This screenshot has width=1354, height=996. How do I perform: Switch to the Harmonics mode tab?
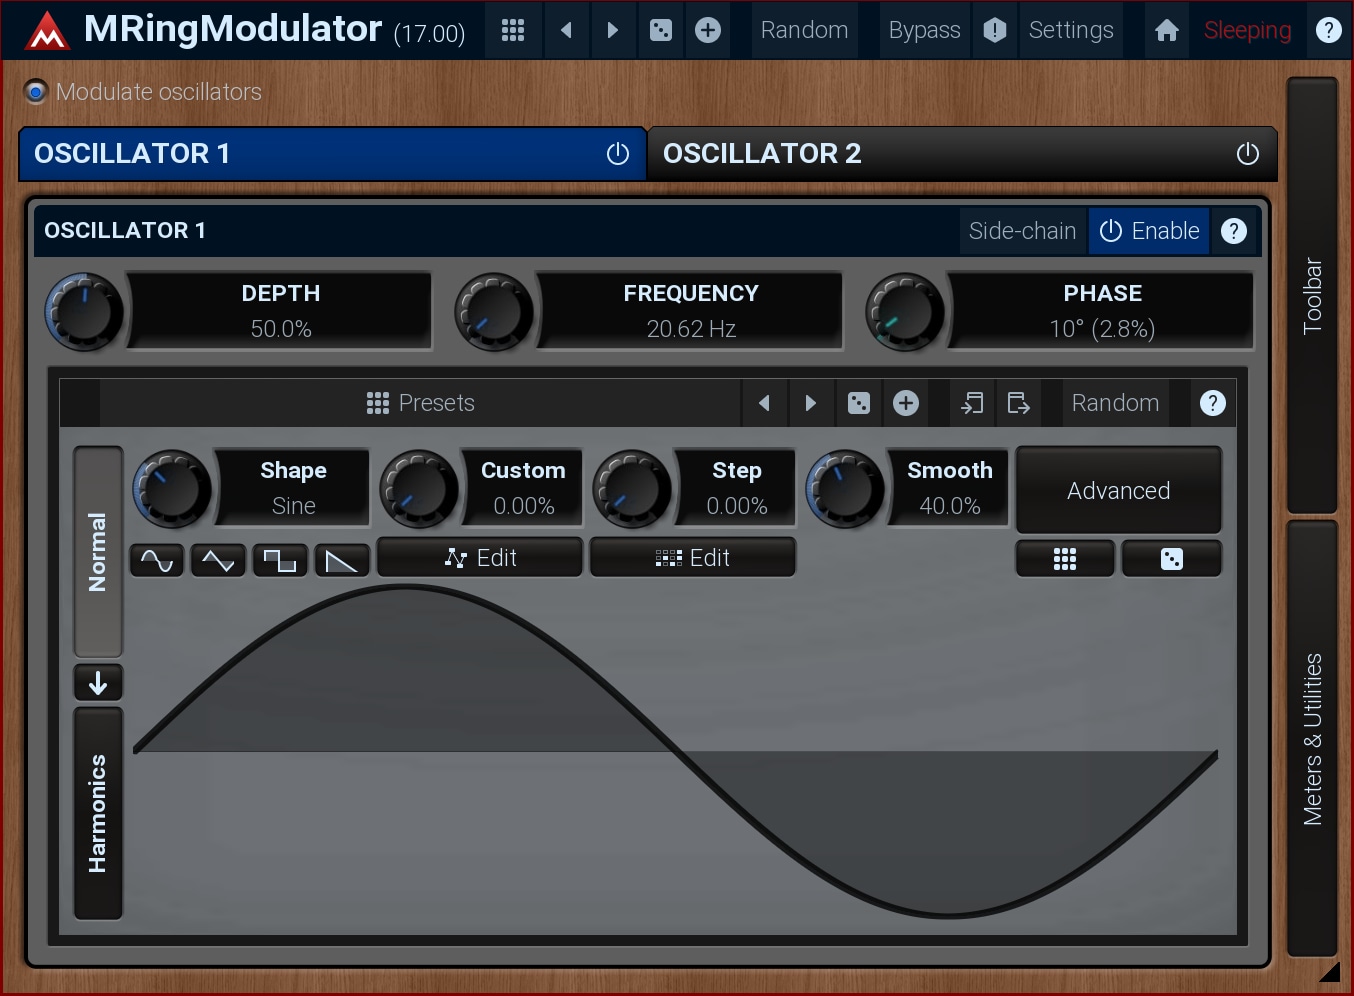pyautogui.click(x=98, y=812)
